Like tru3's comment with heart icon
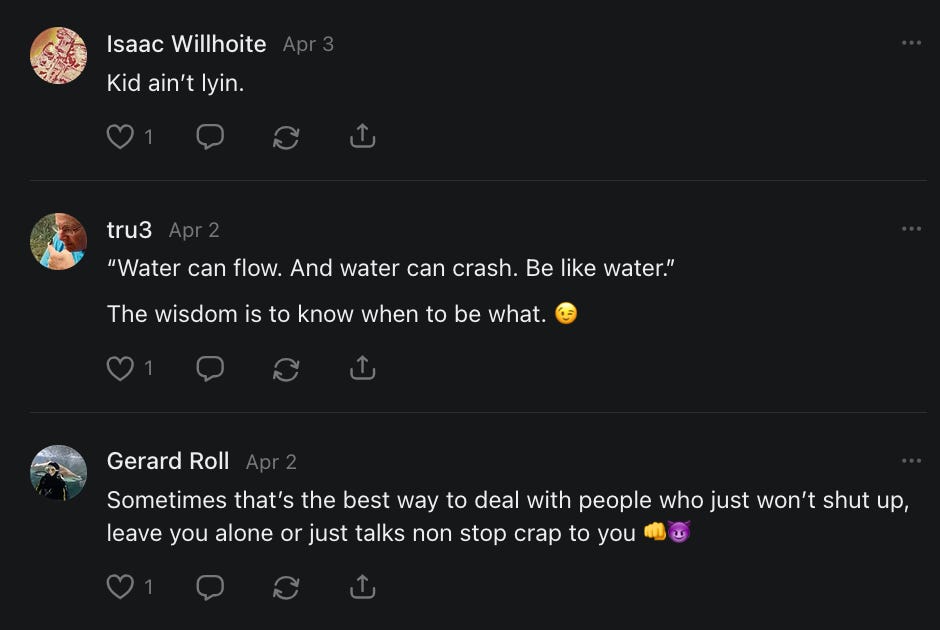The width and height of the screenshot is (940, 630). pos(120,368)
